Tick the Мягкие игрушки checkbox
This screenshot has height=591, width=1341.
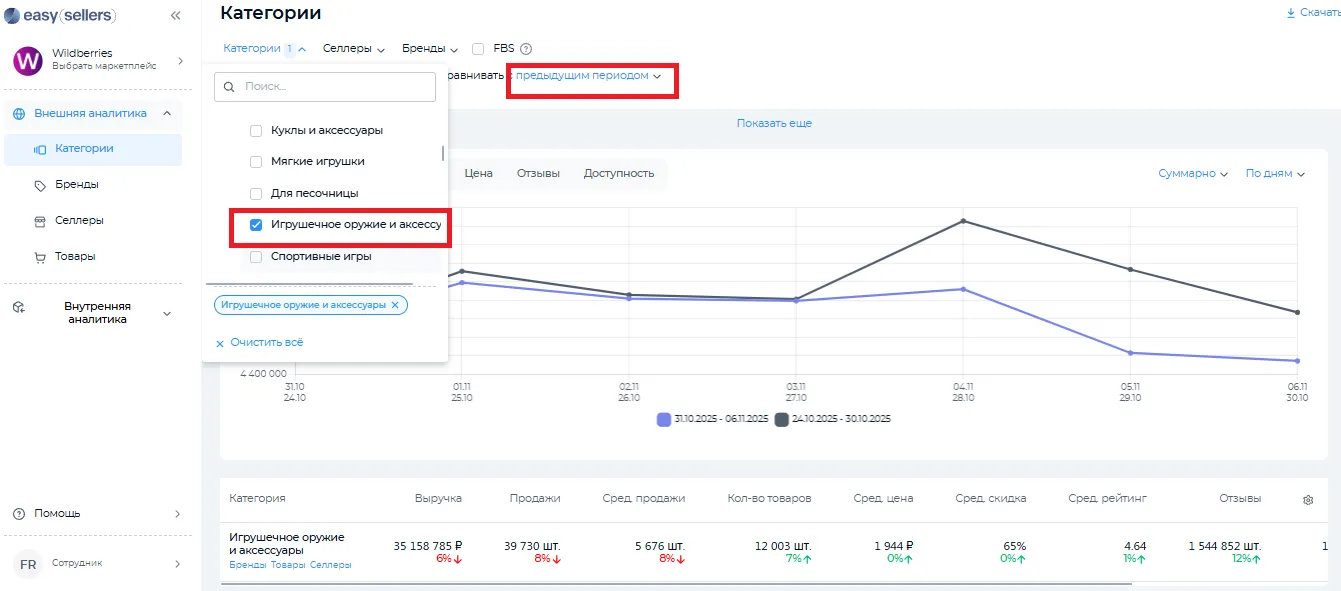click(x=256, y=162)
